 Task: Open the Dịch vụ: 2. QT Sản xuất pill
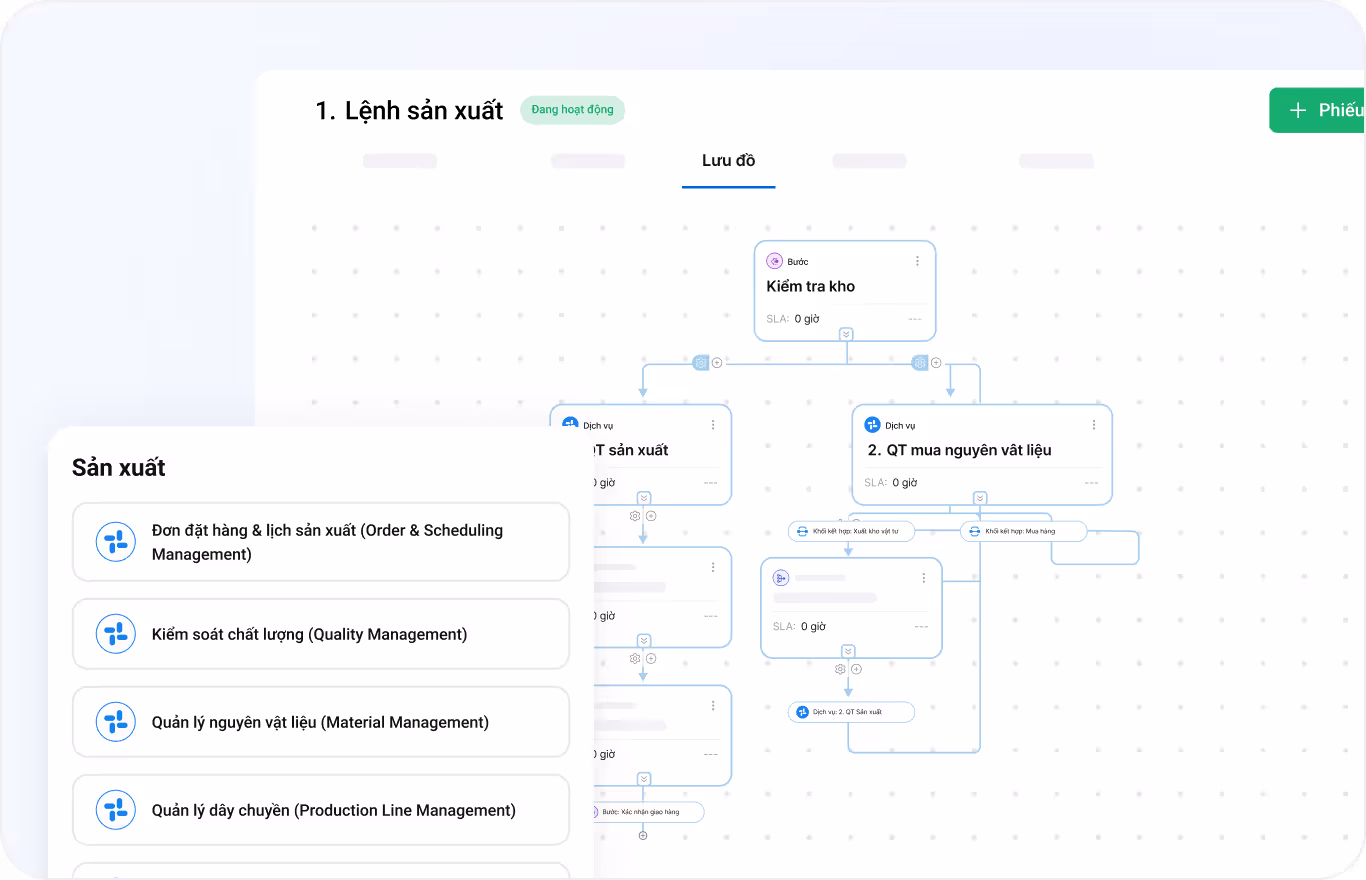[x=851, y=712]
